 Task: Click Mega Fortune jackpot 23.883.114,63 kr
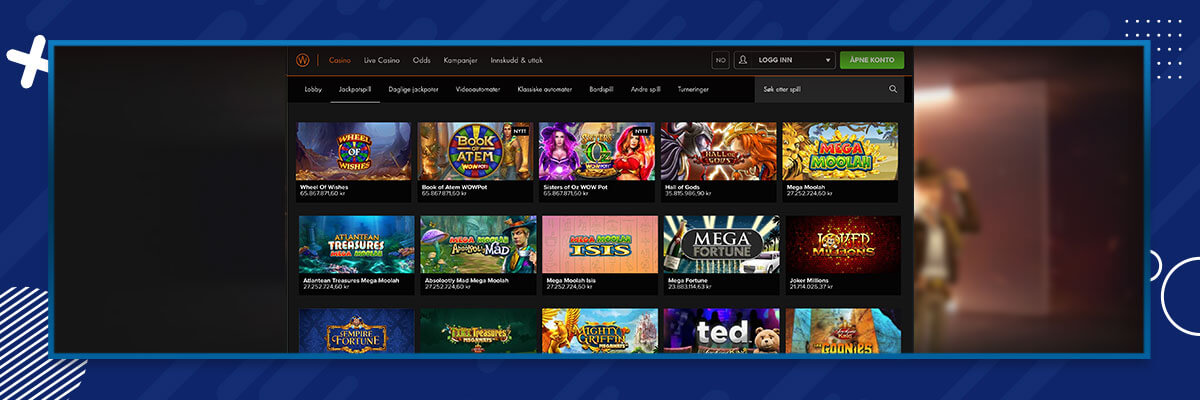point(691,287)
